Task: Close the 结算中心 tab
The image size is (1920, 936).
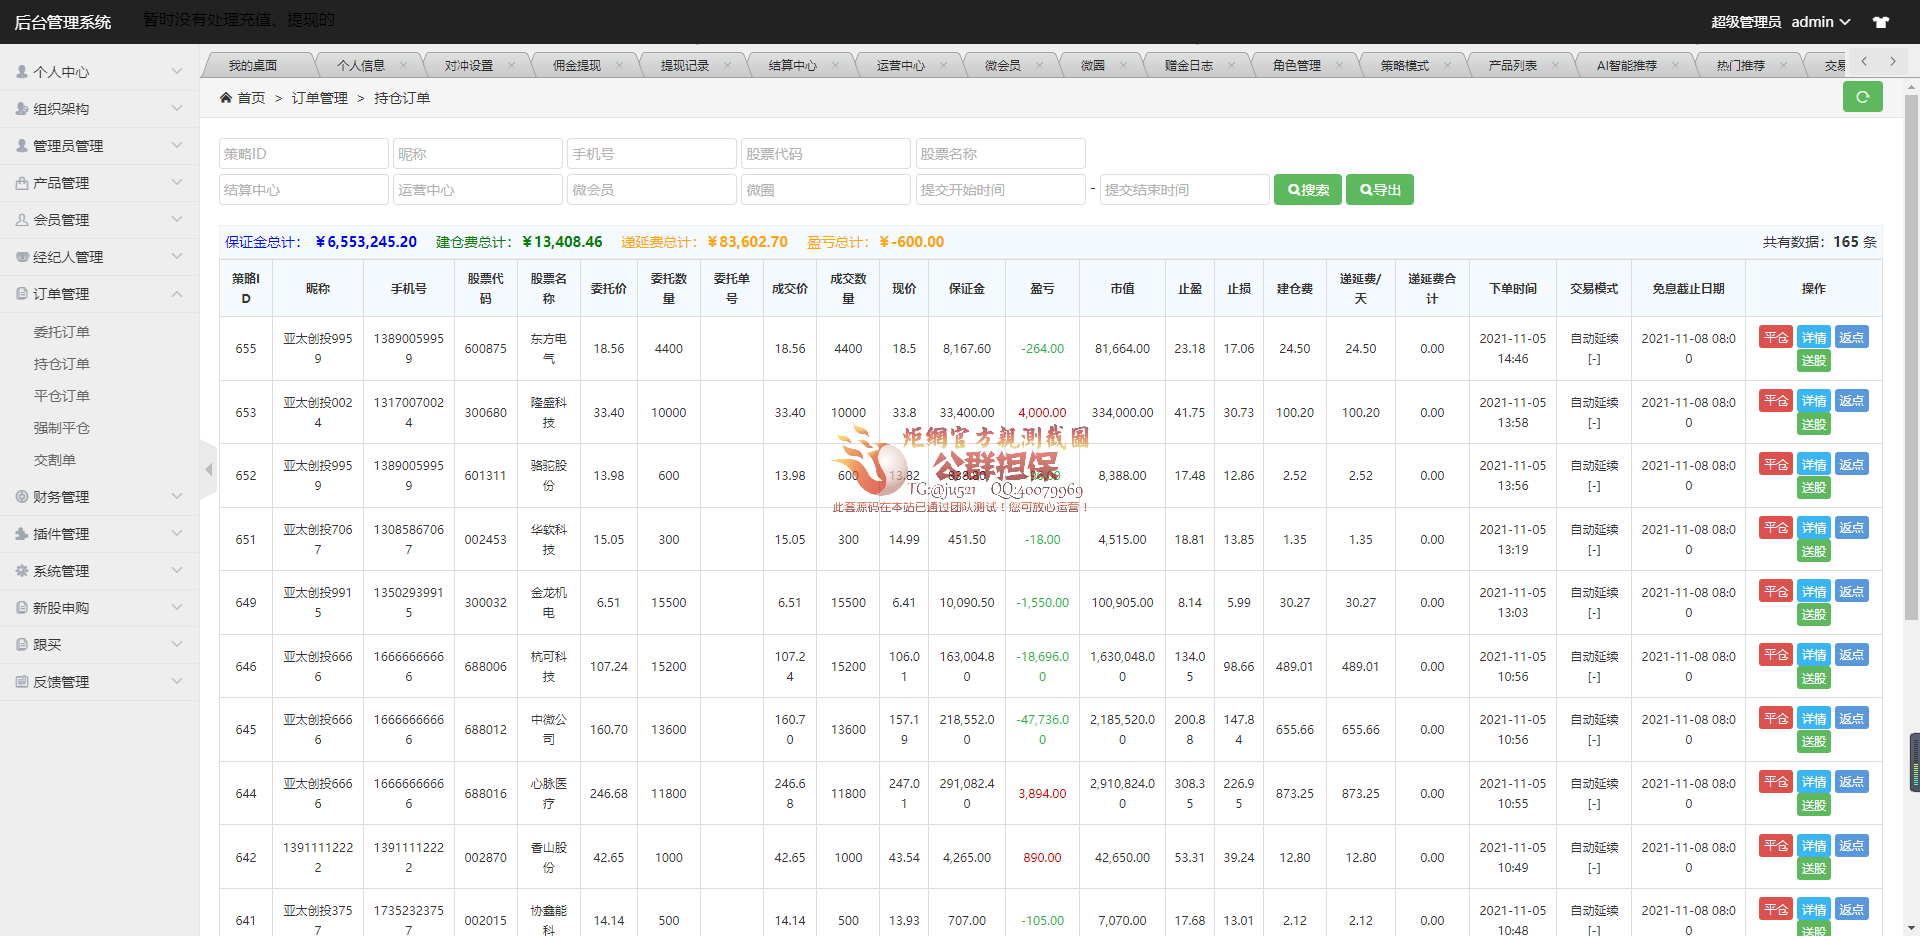Action: 836,65
